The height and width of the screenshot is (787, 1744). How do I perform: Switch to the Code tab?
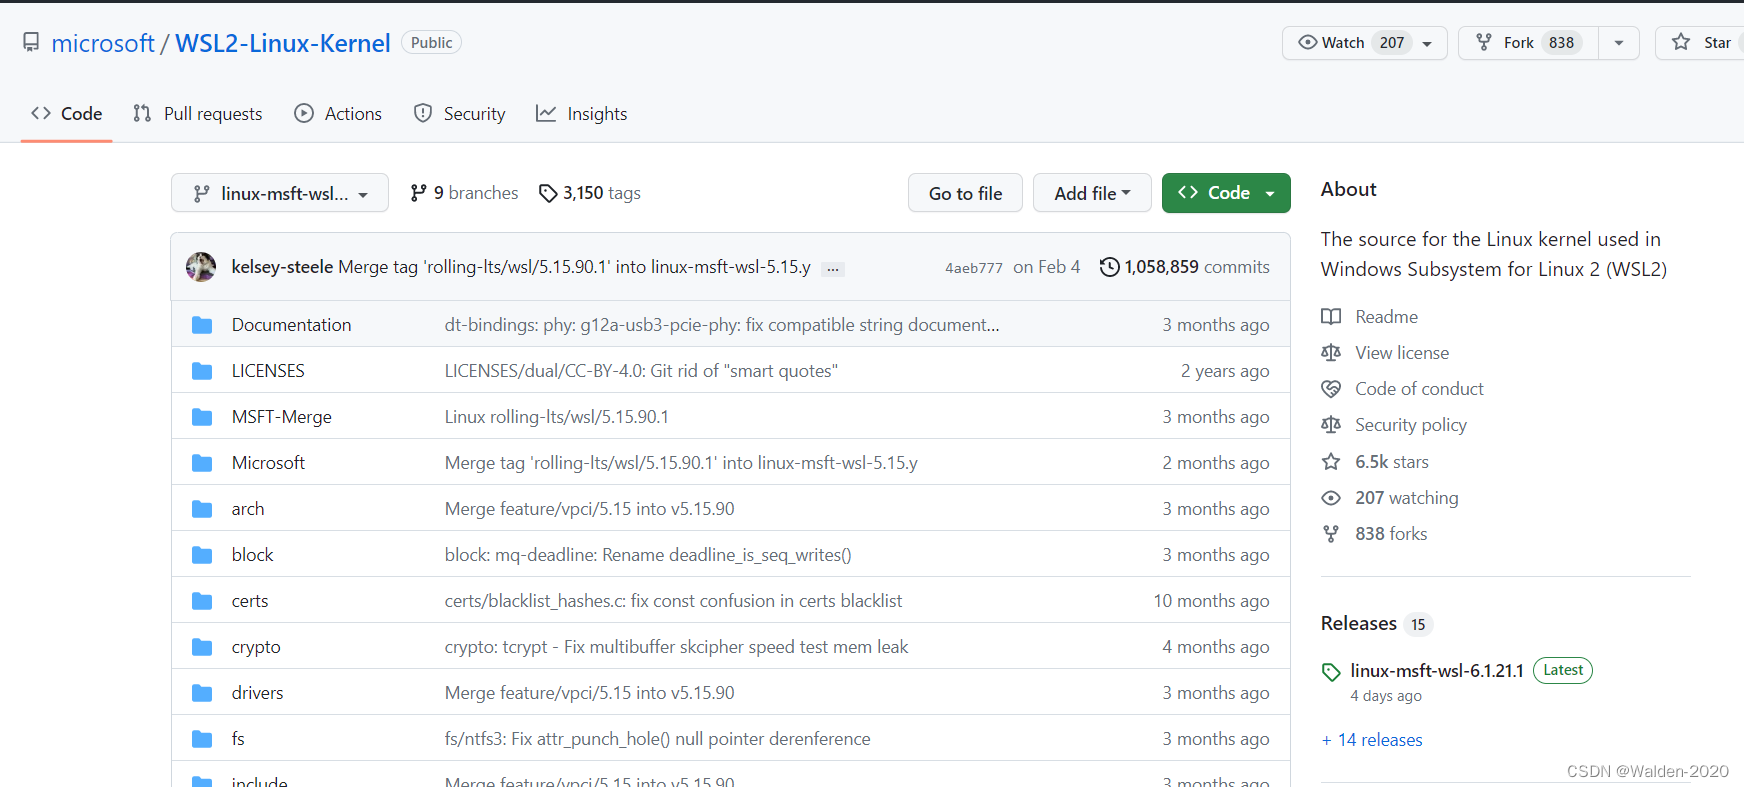(67, 114)
